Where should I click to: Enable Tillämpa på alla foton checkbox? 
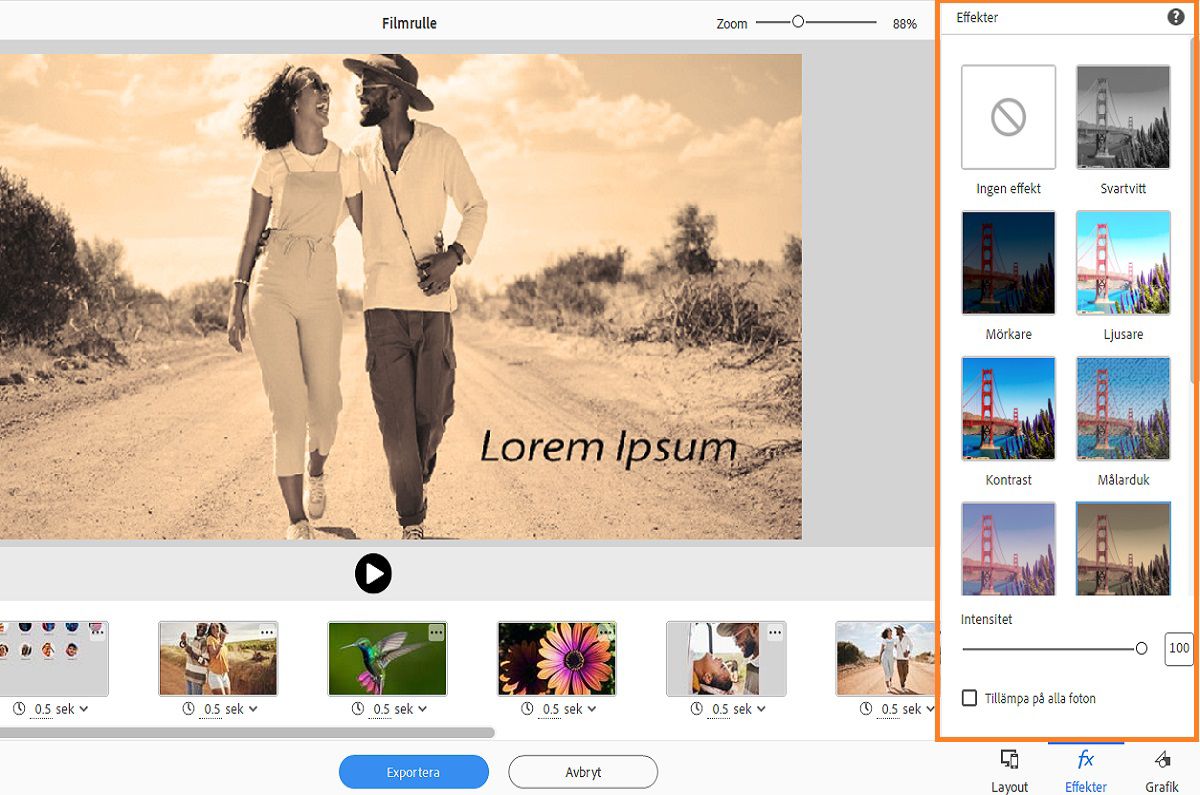(x=969, y=698)
